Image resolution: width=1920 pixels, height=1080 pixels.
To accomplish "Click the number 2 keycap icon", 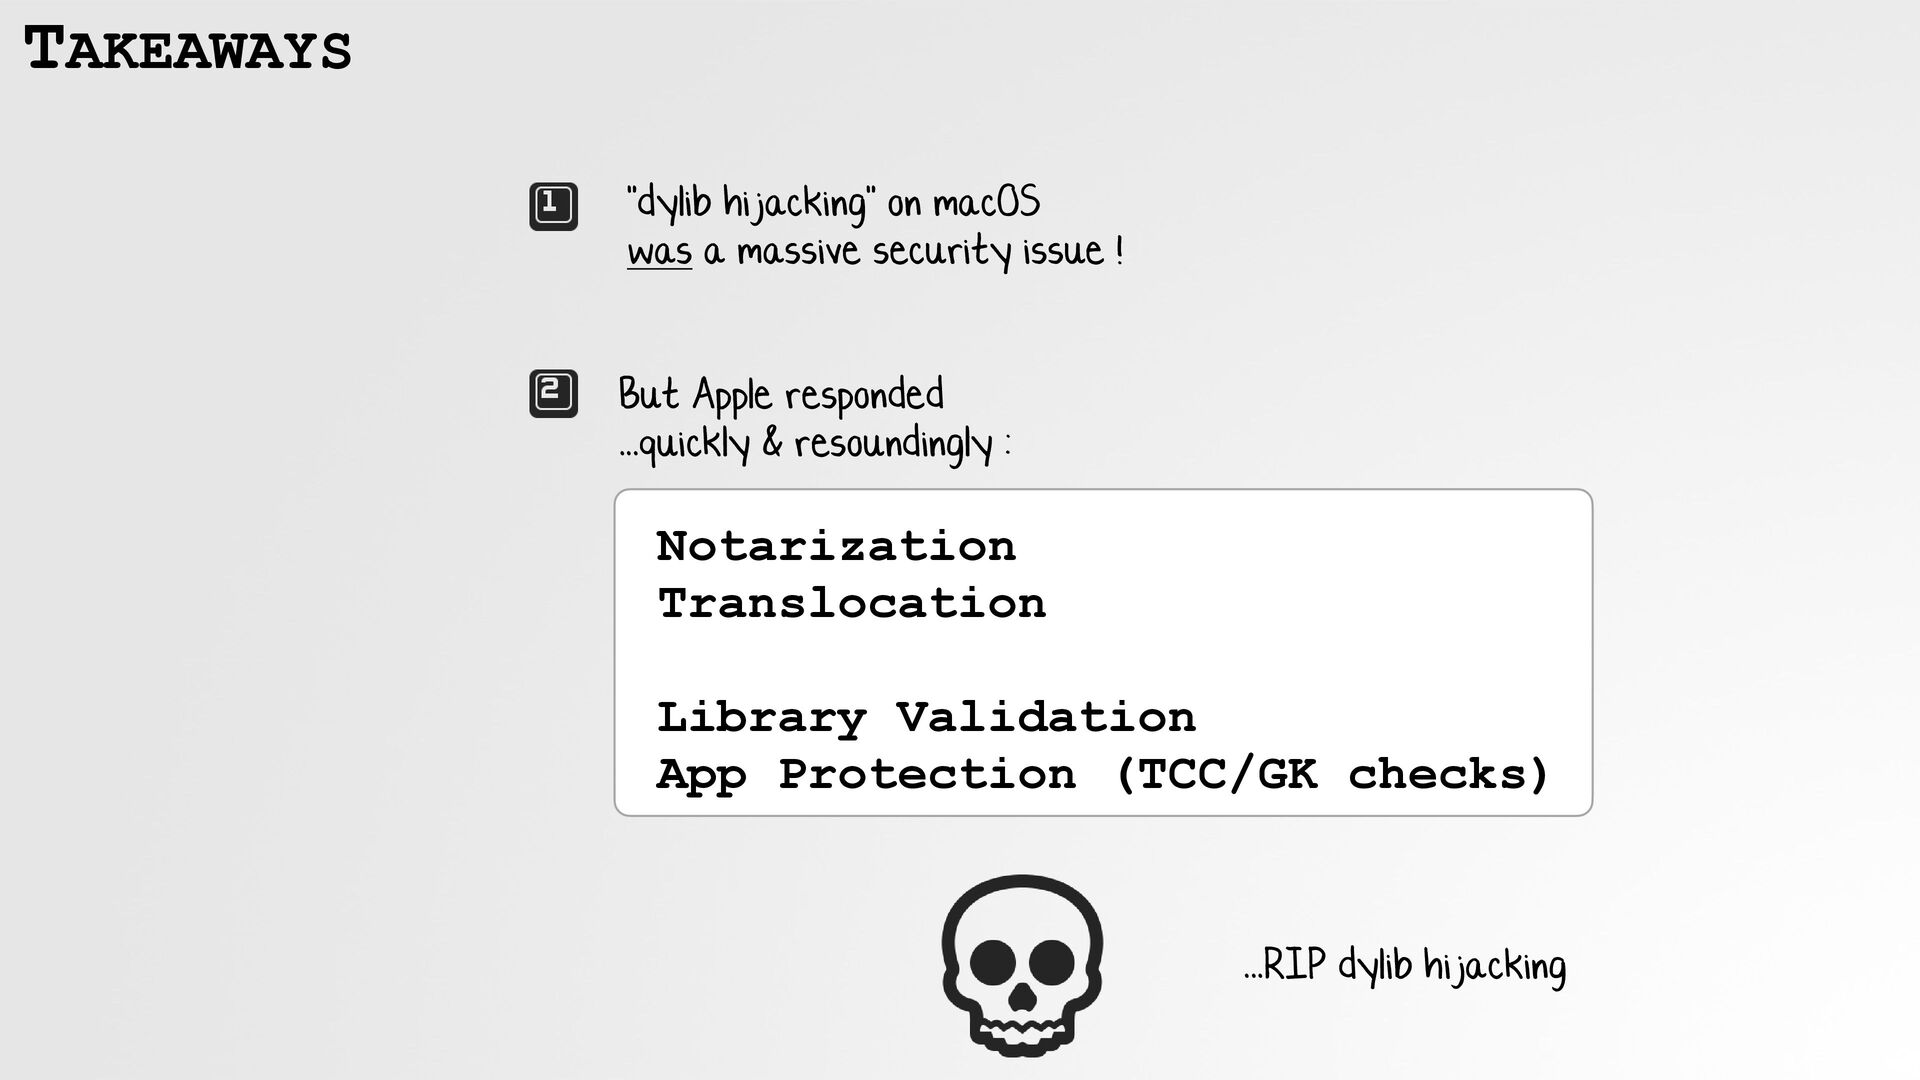I will pyautogui.click(x=553, y=393).
